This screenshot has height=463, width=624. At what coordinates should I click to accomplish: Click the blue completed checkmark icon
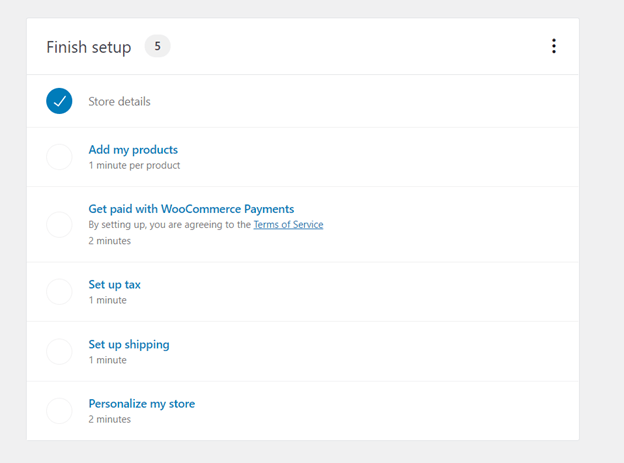pyautogui.click(x=59, y=101)
